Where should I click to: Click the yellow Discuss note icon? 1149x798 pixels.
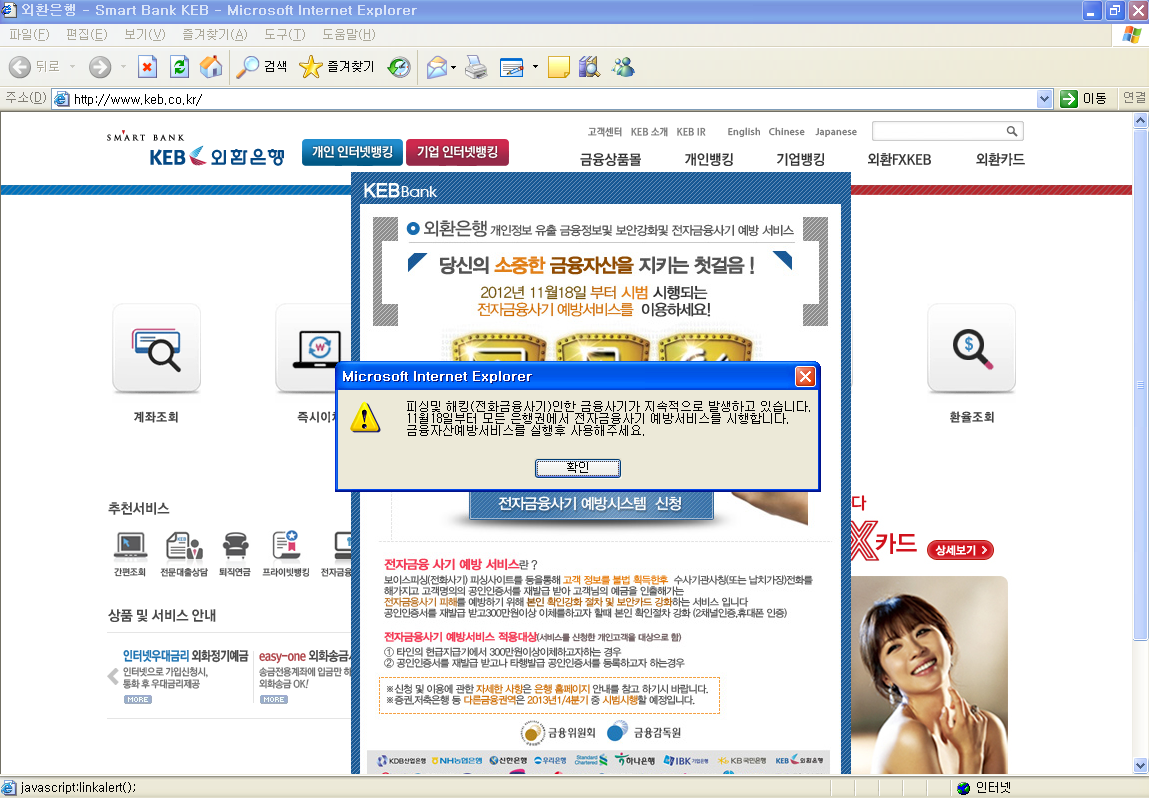(x=558, y=67)
